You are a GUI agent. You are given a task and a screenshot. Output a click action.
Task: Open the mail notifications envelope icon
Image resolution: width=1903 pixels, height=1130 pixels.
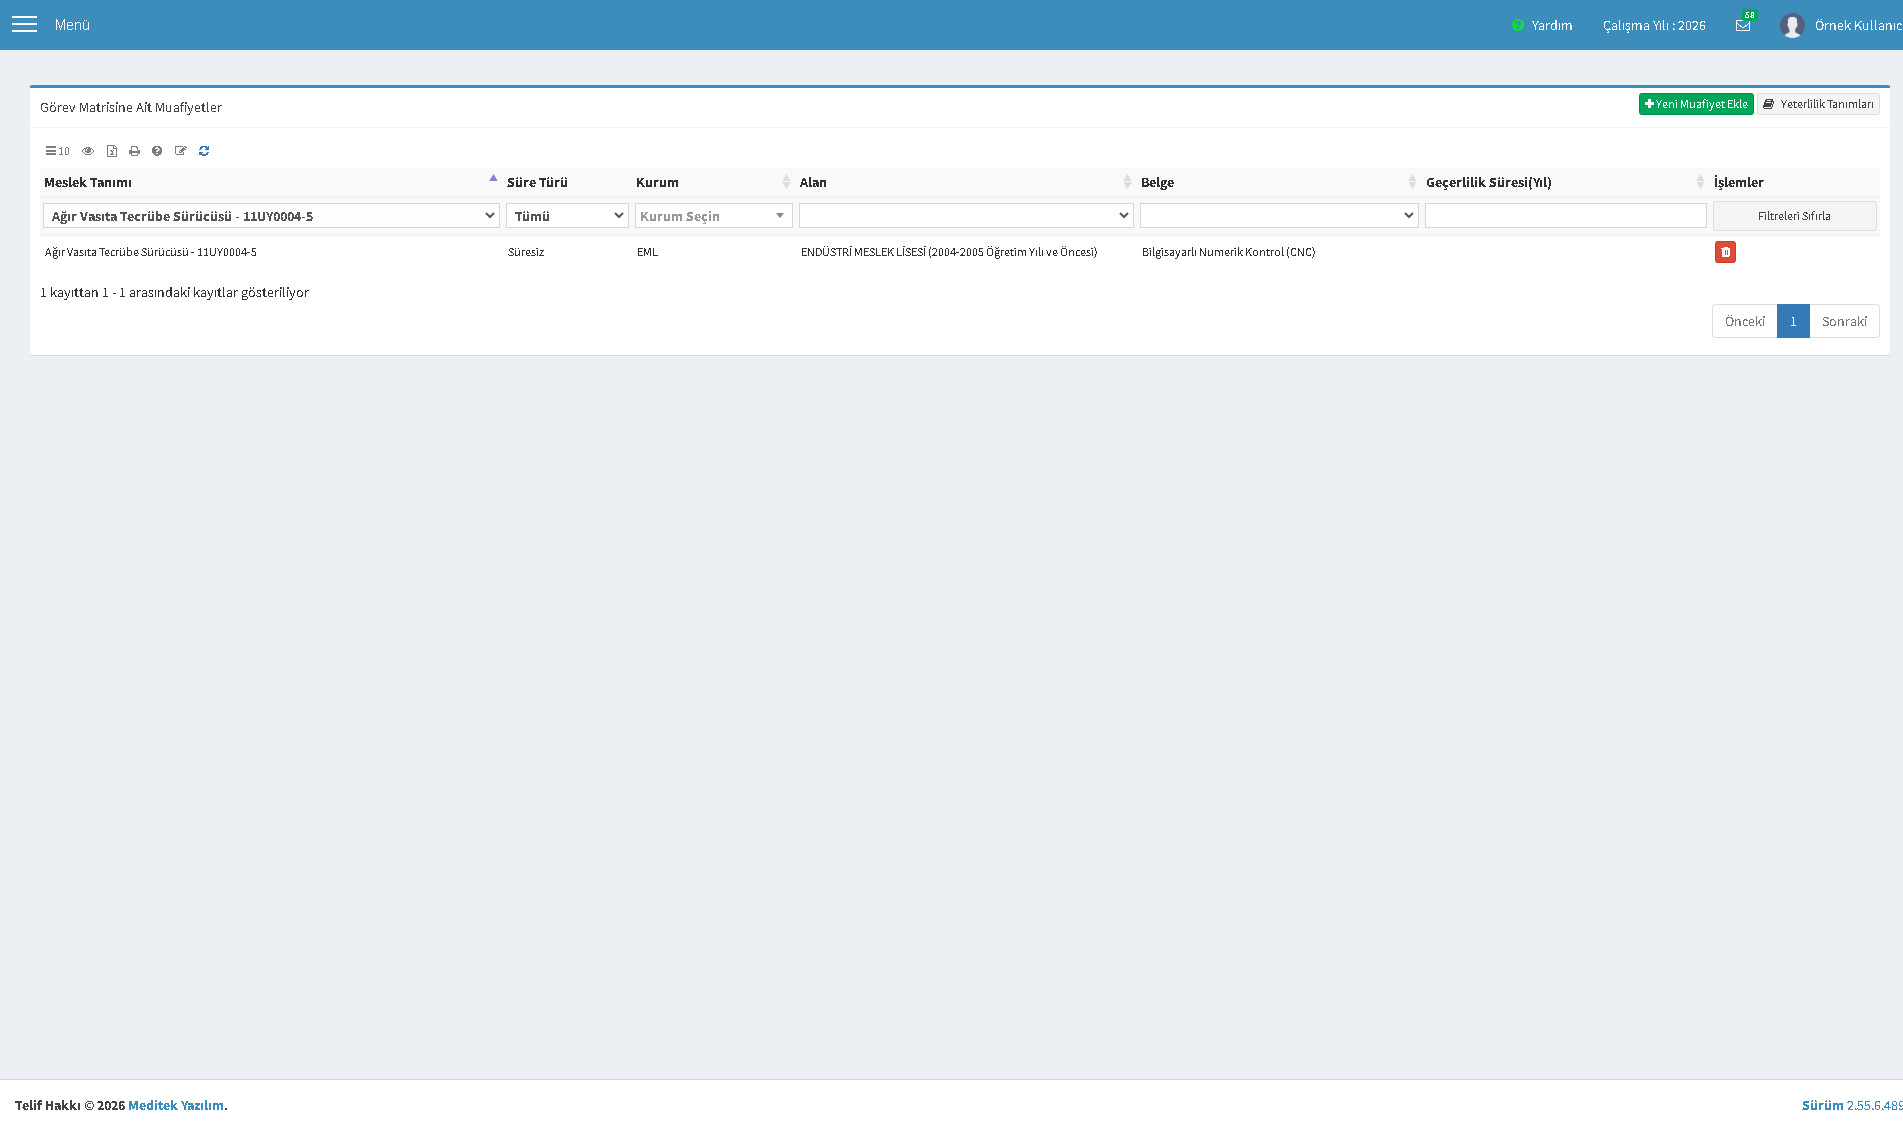click(x=1743, y=25)
